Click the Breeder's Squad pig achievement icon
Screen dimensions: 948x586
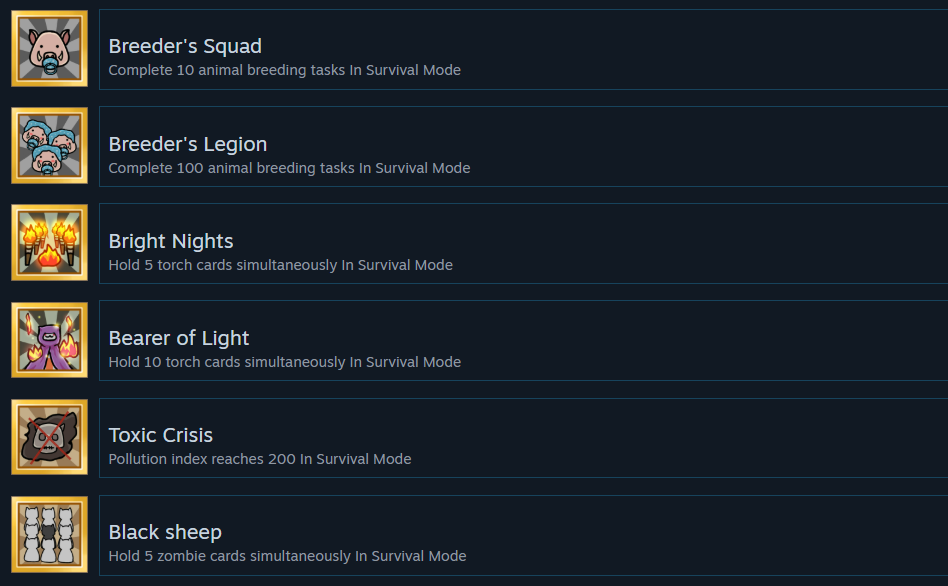click(49, 48)
